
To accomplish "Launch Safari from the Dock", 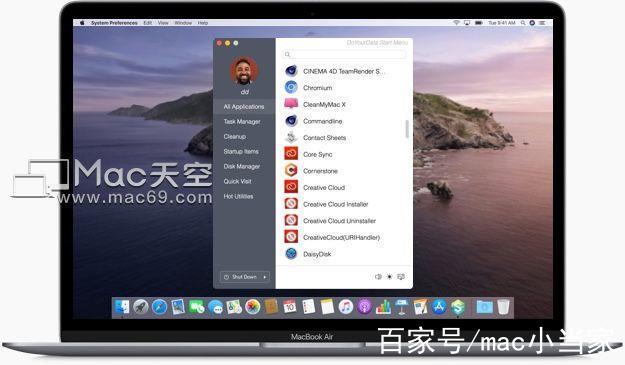I will point(159,307).
